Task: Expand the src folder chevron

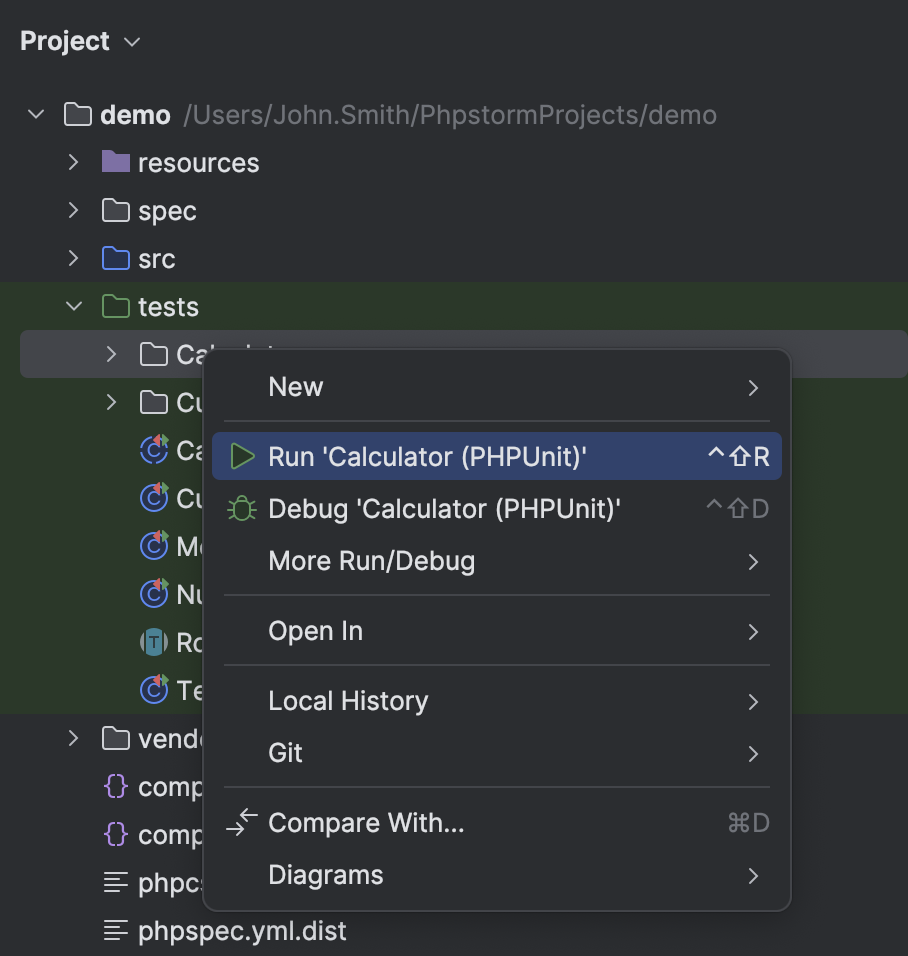Action: click(x=73, y=259)
